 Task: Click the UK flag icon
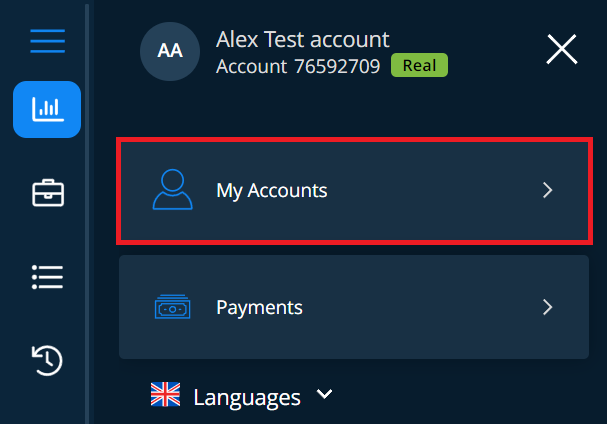pyautogui.click(x=165, y=394)
